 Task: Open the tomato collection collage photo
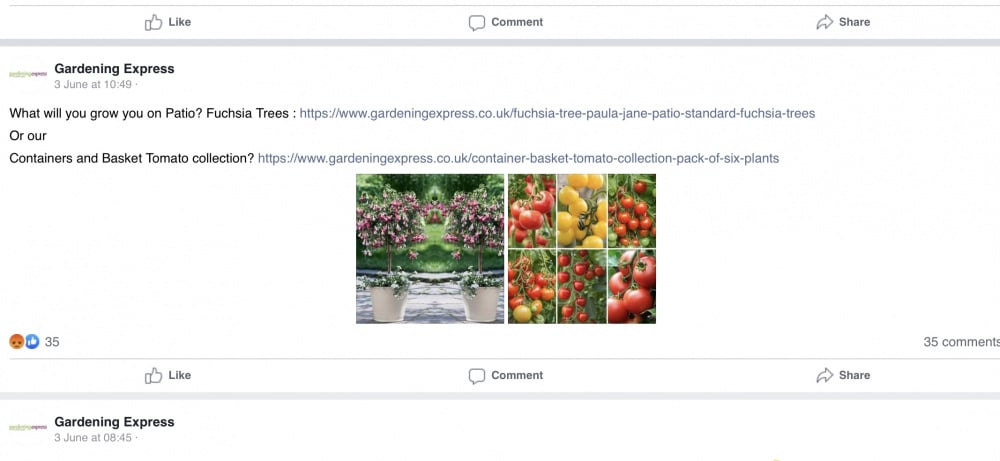pyautogui.click(x=582, y=249)
